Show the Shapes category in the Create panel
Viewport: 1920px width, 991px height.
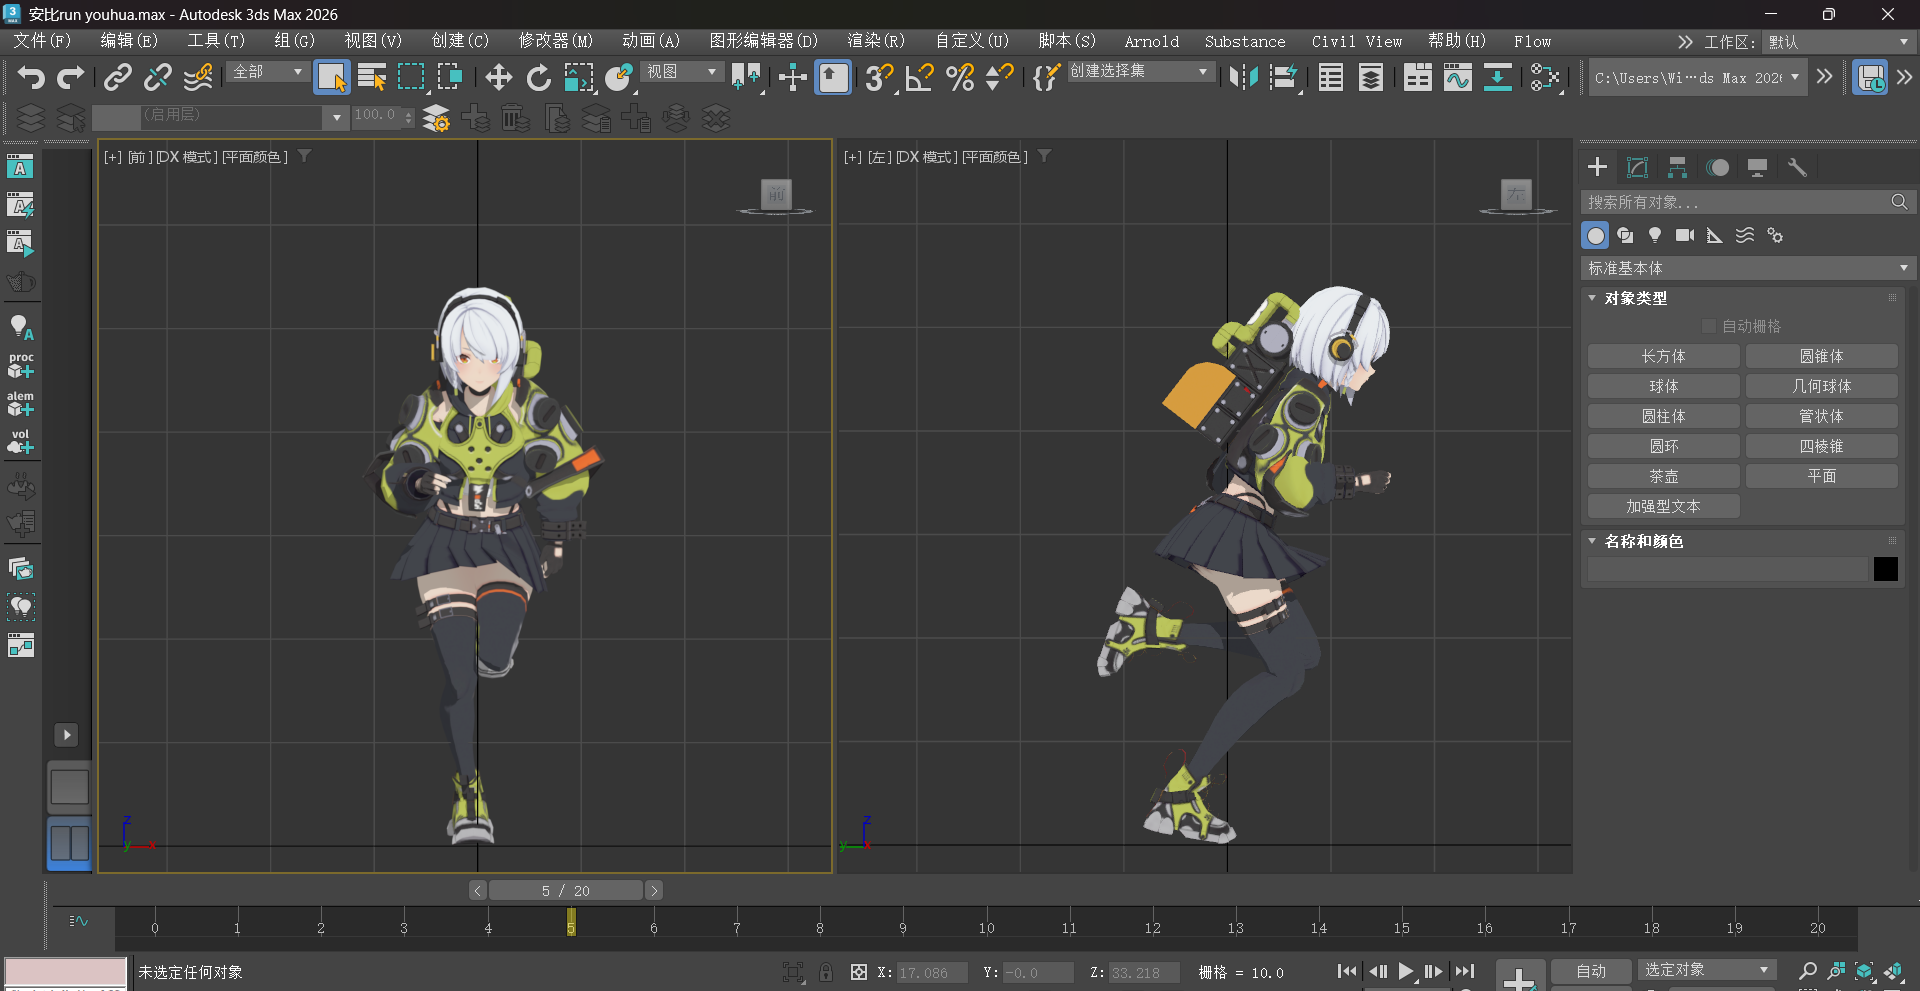pos(1625,236)
